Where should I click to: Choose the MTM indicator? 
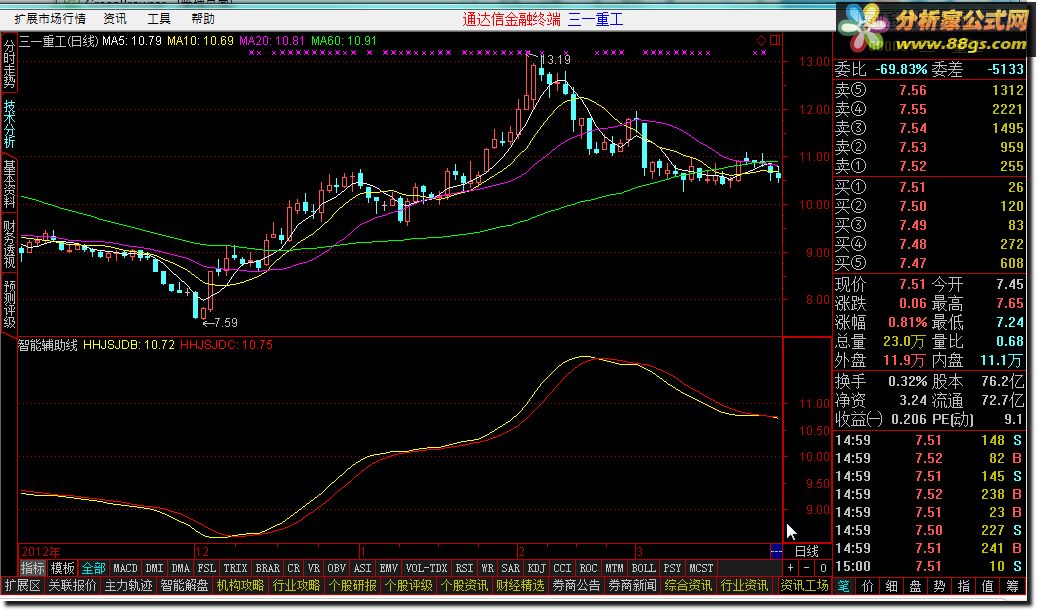point(614,568)
